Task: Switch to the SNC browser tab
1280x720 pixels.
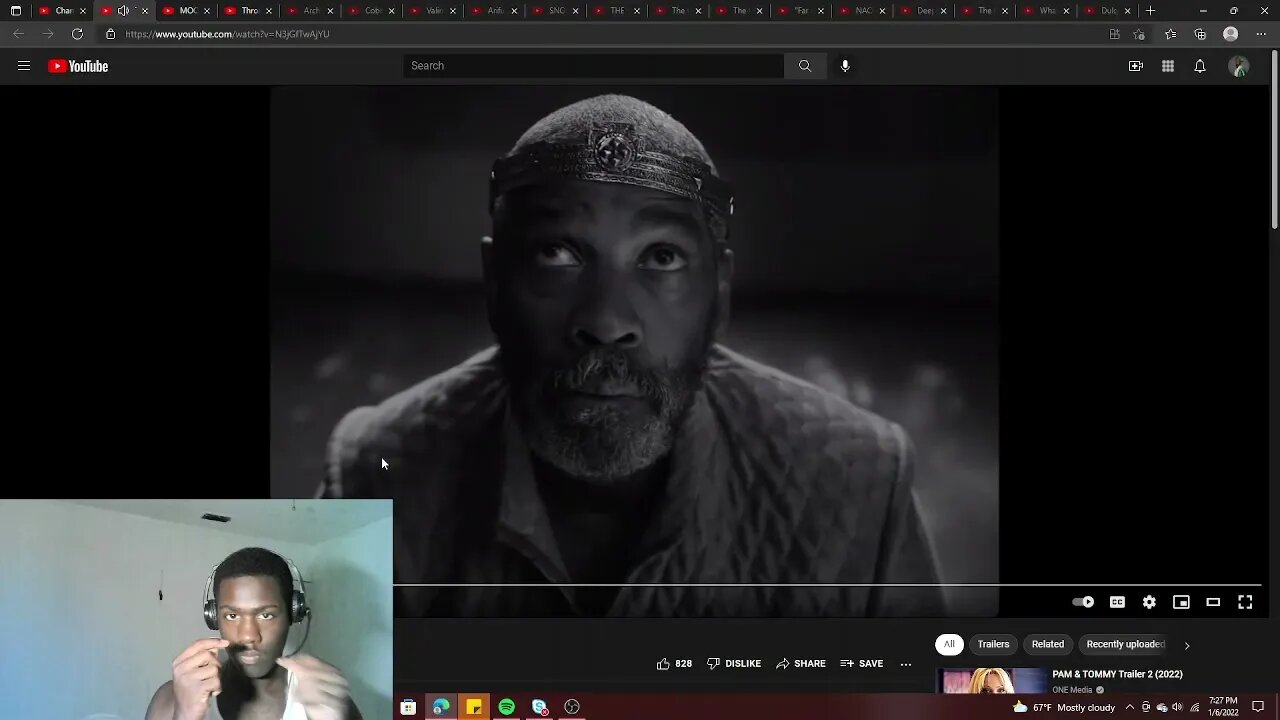Action: tap(556, 11)
